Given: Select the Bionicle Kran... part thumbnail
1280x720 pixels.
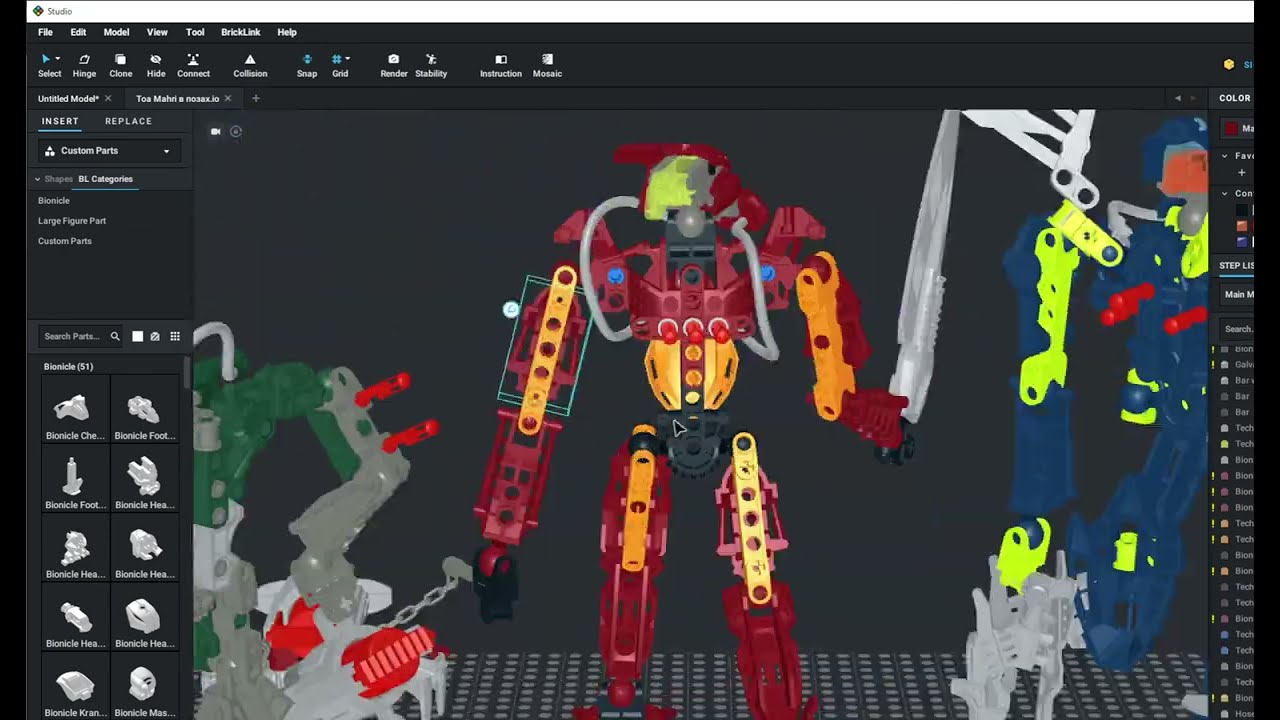Looking at the screenshot, I should [75, 686].
